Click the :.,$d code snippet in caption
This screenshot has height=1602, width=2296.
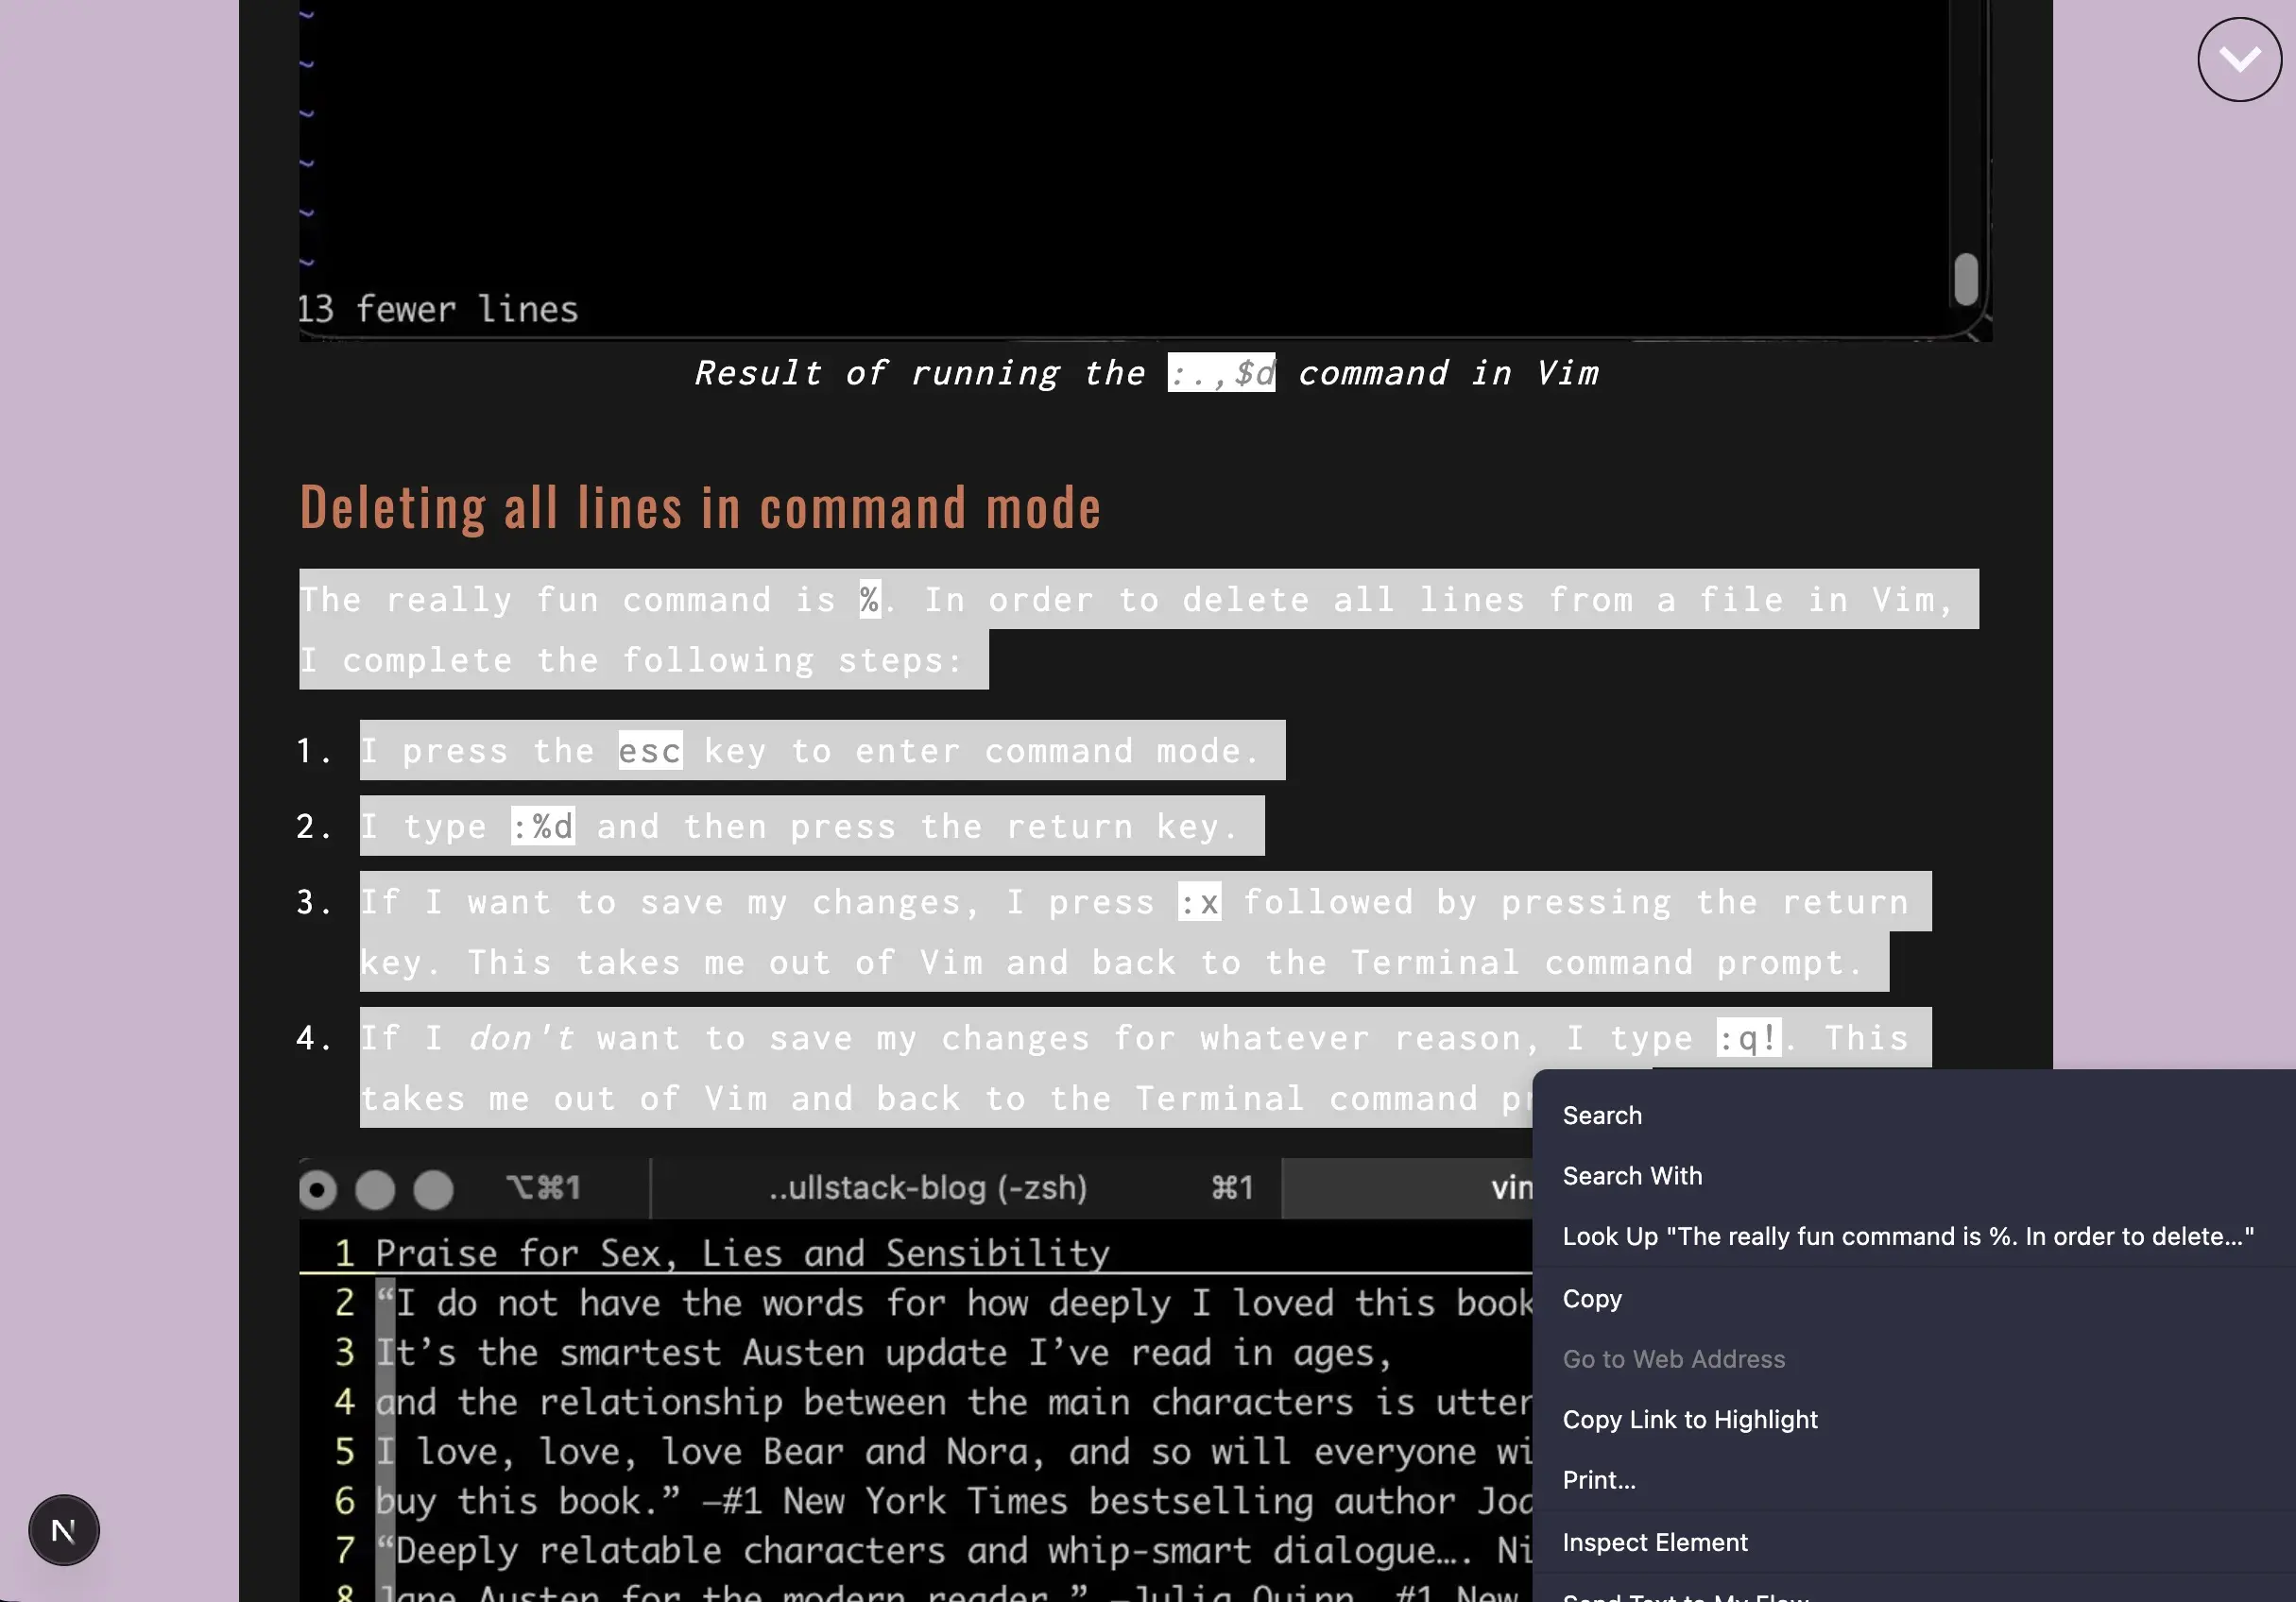1221,373
